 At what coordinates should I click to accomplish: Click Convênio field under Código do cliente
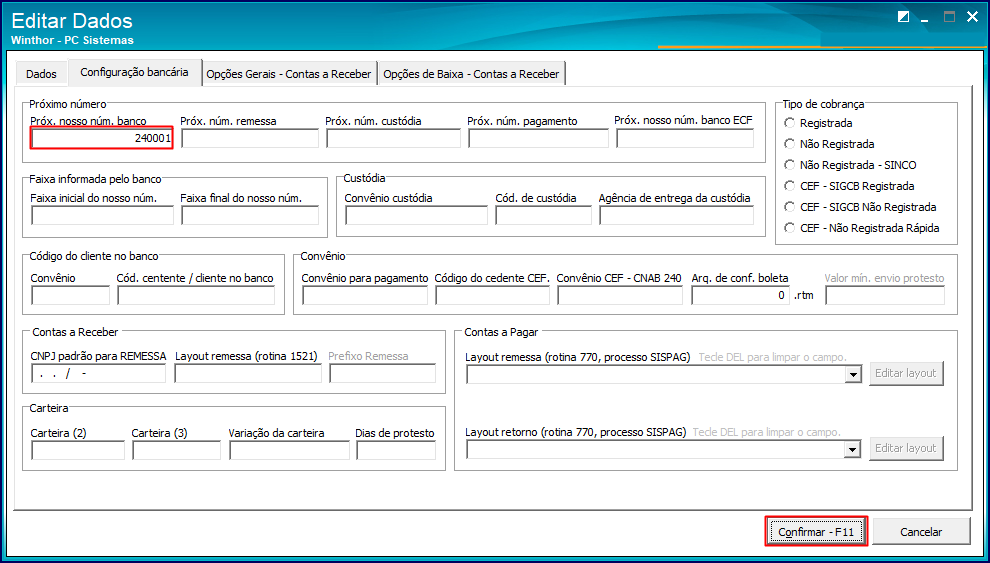click(x=71, y=295)
